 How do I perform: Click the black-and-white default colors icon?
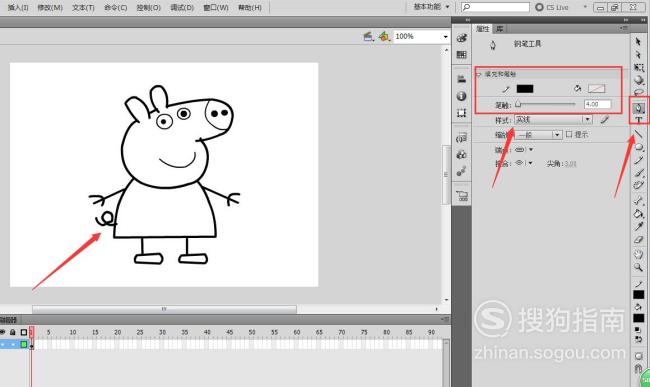(x=638, y=330)
